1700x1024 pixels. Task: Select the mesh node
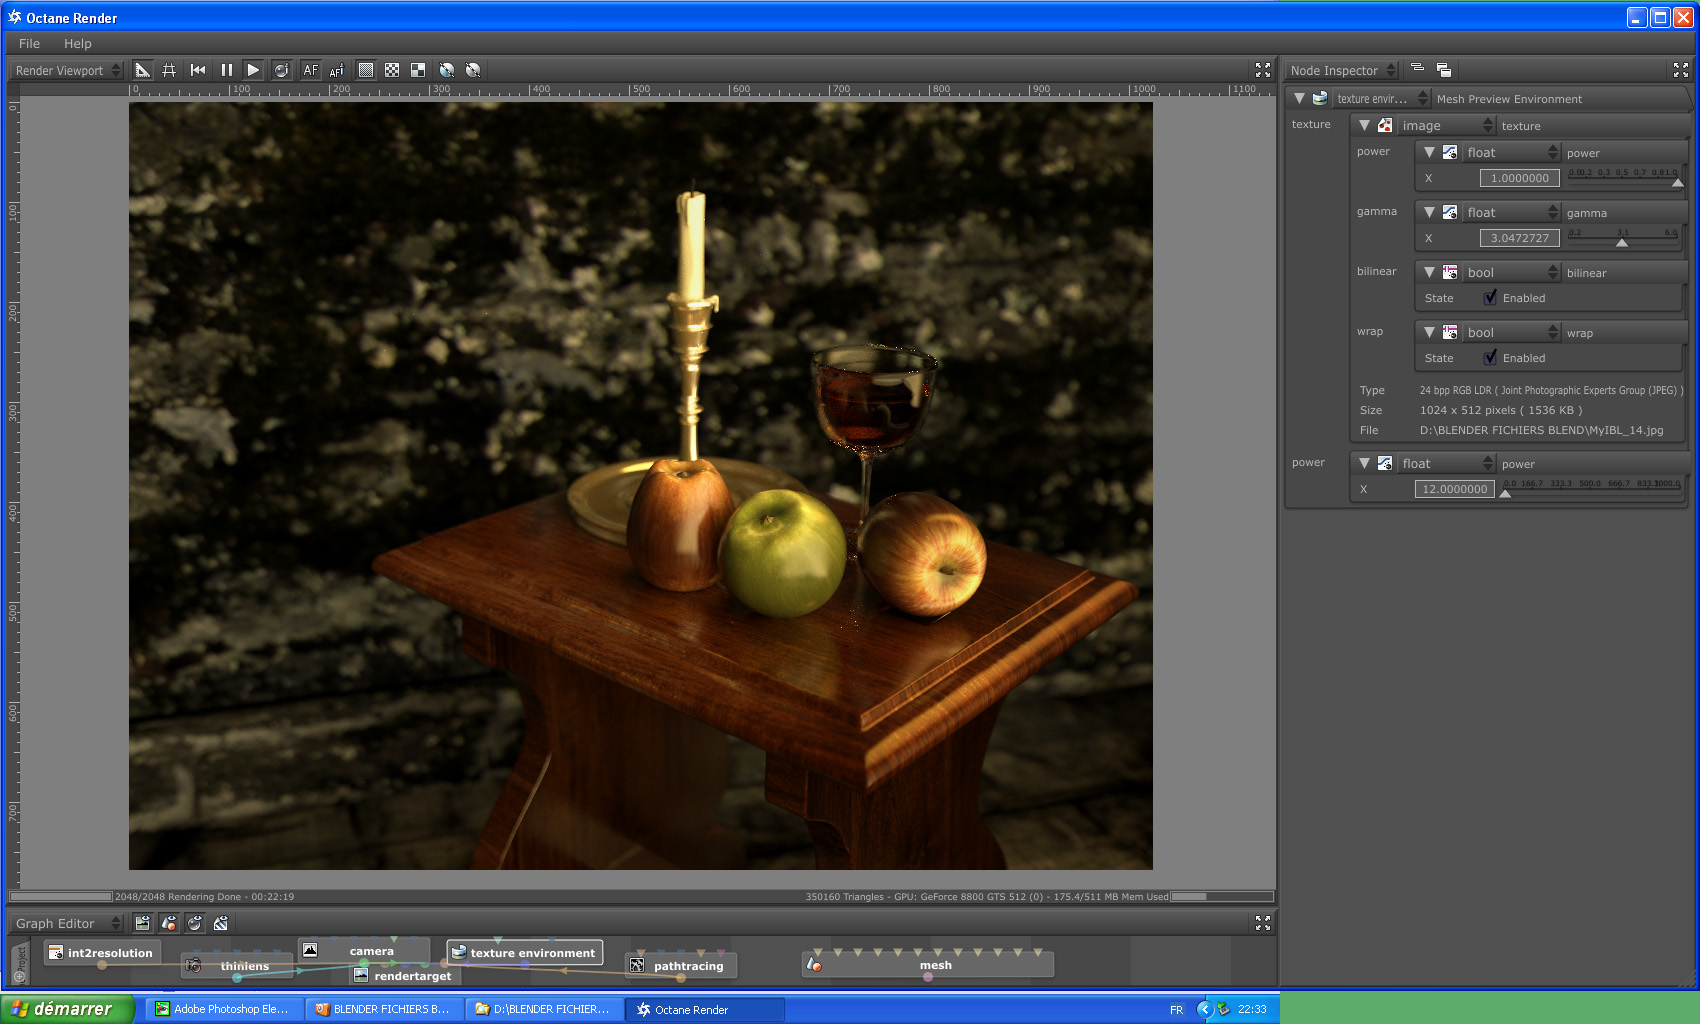(x=928, y=965)
